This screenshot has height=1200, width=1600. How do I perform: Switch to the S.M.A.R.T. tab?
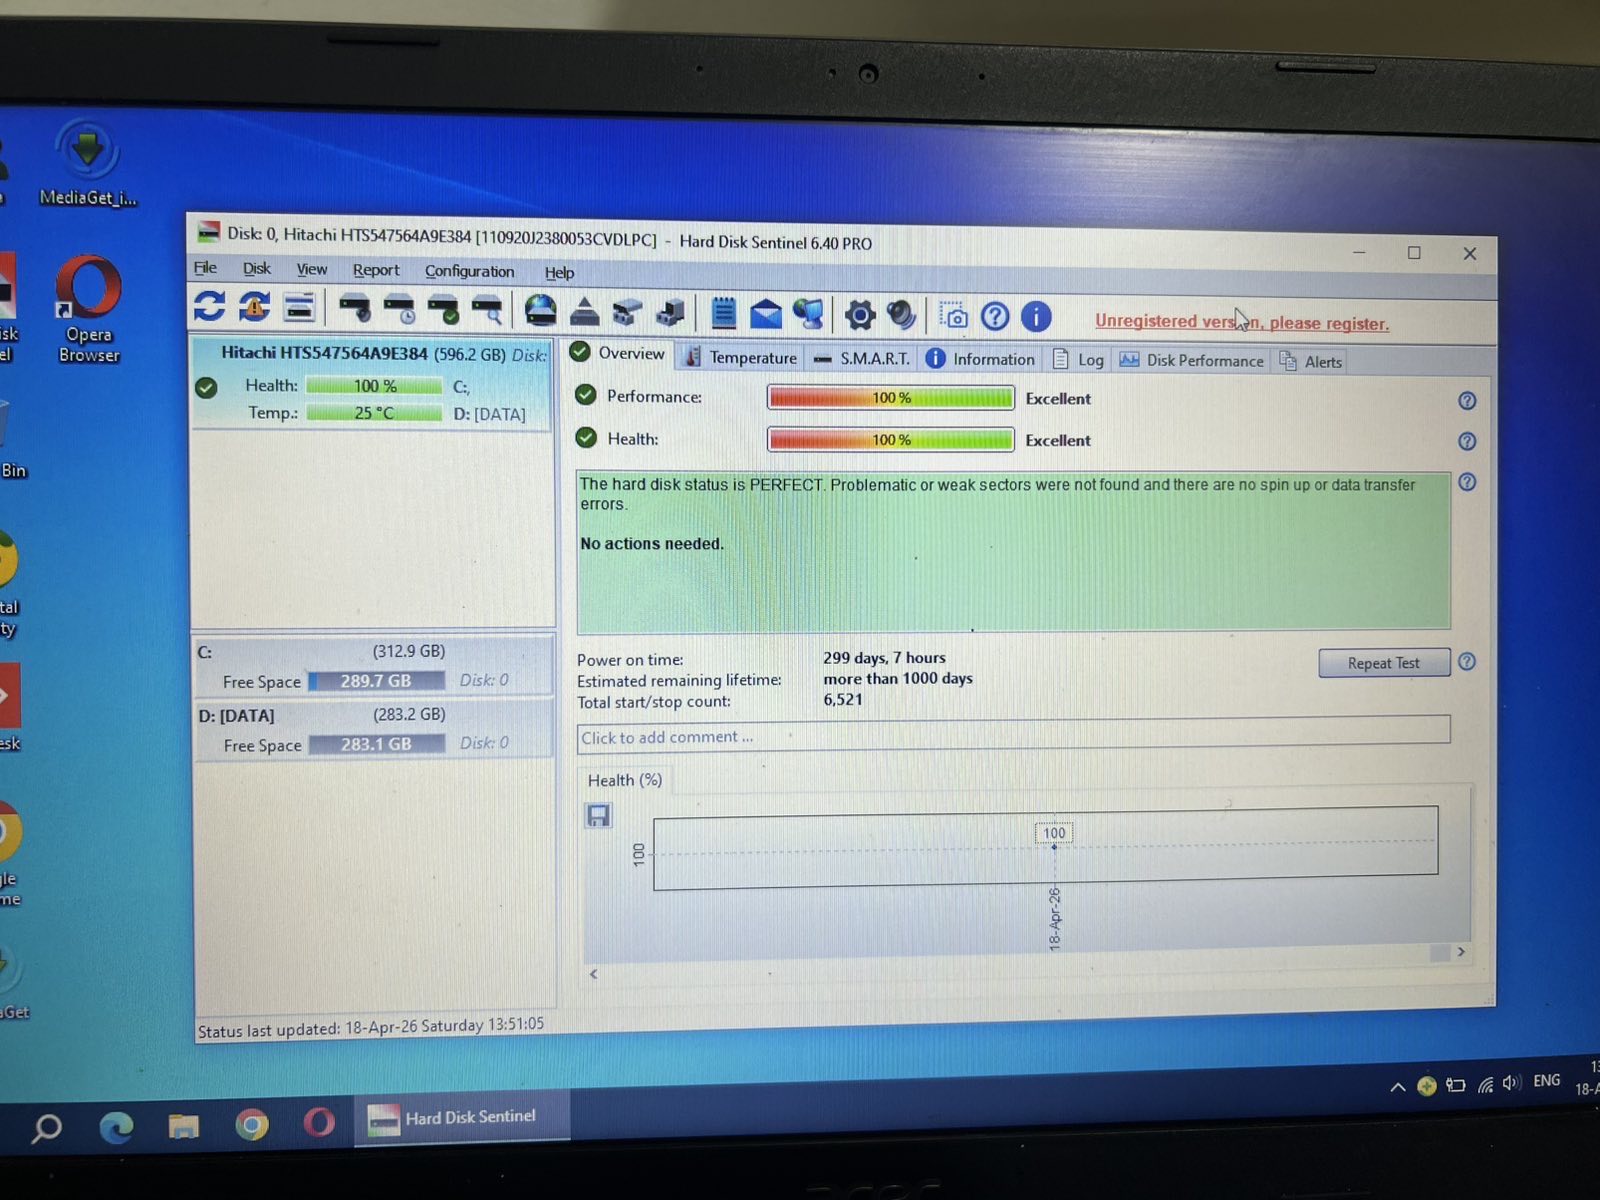[863, 359]
